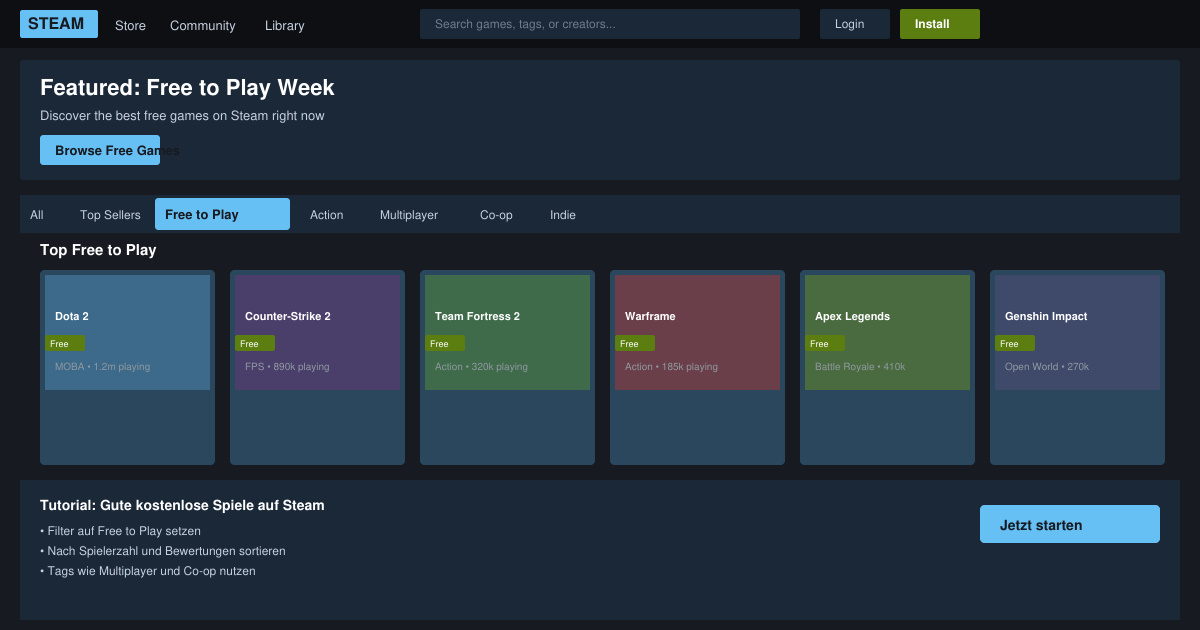Switch to the Action tab
The width and height of the screenshot is (1200, 630).
click(327, 215)
